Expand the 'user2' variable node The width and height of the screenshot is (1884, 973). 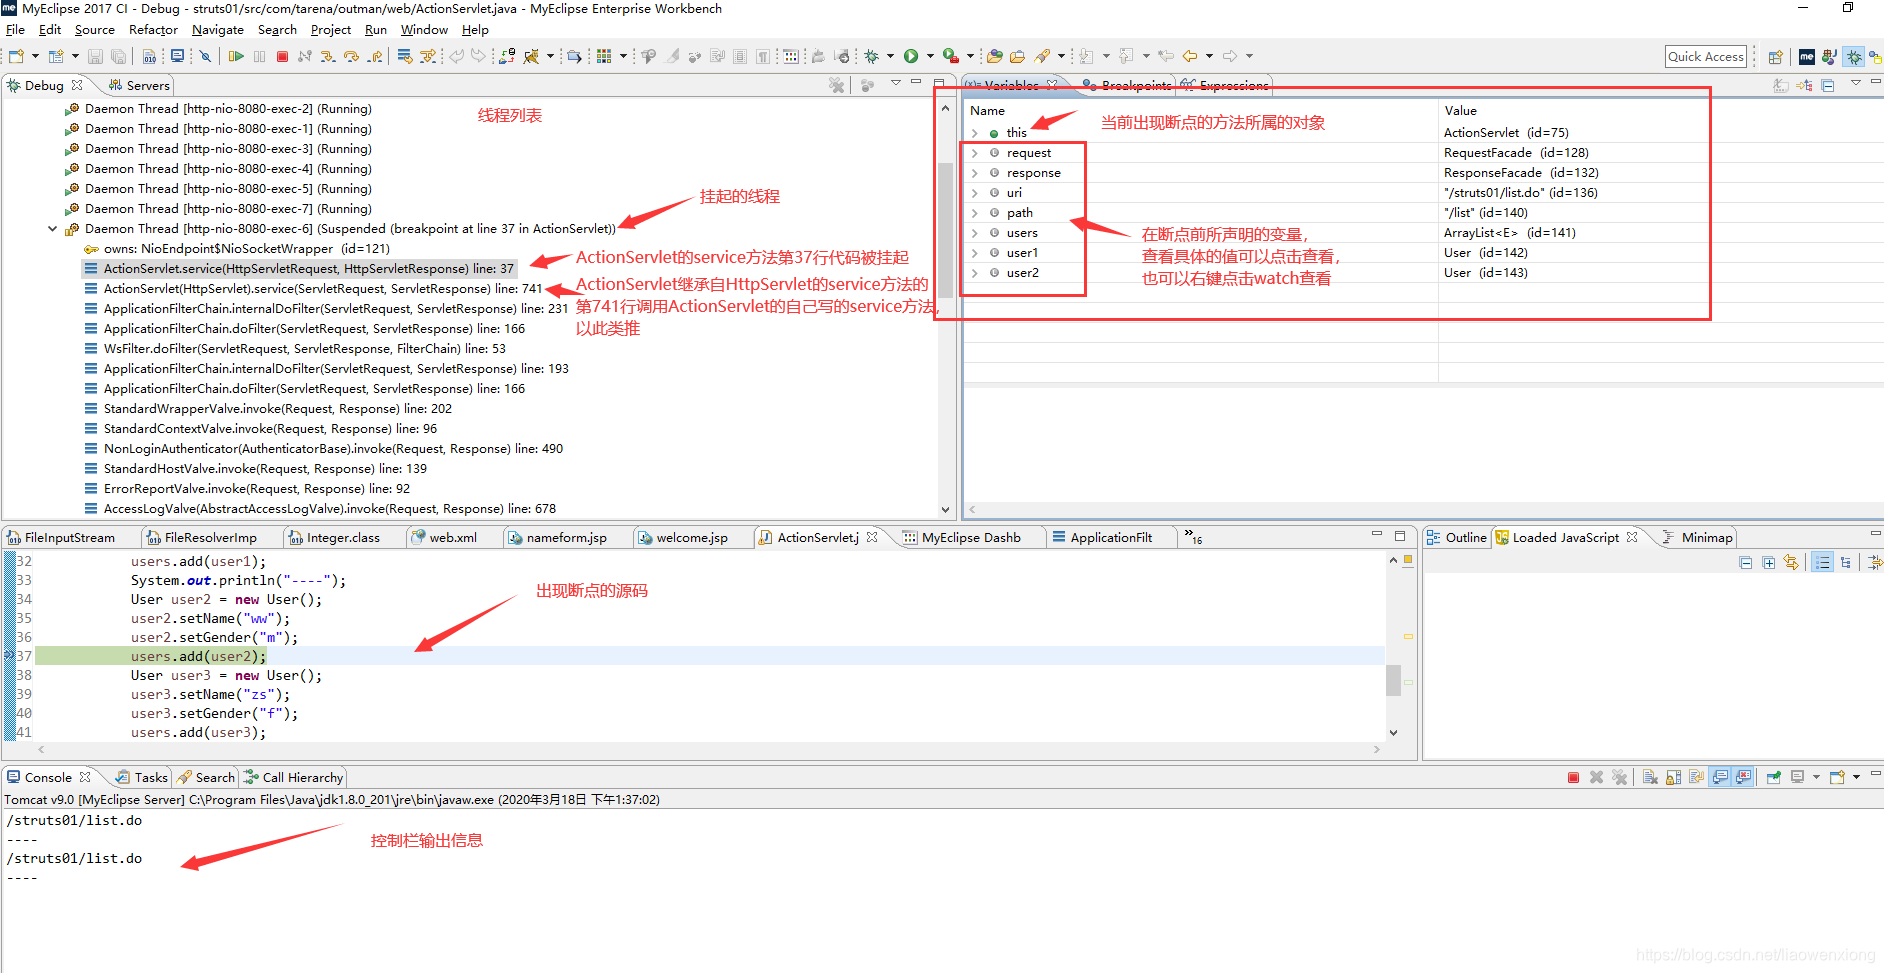(x=975, y=273)
